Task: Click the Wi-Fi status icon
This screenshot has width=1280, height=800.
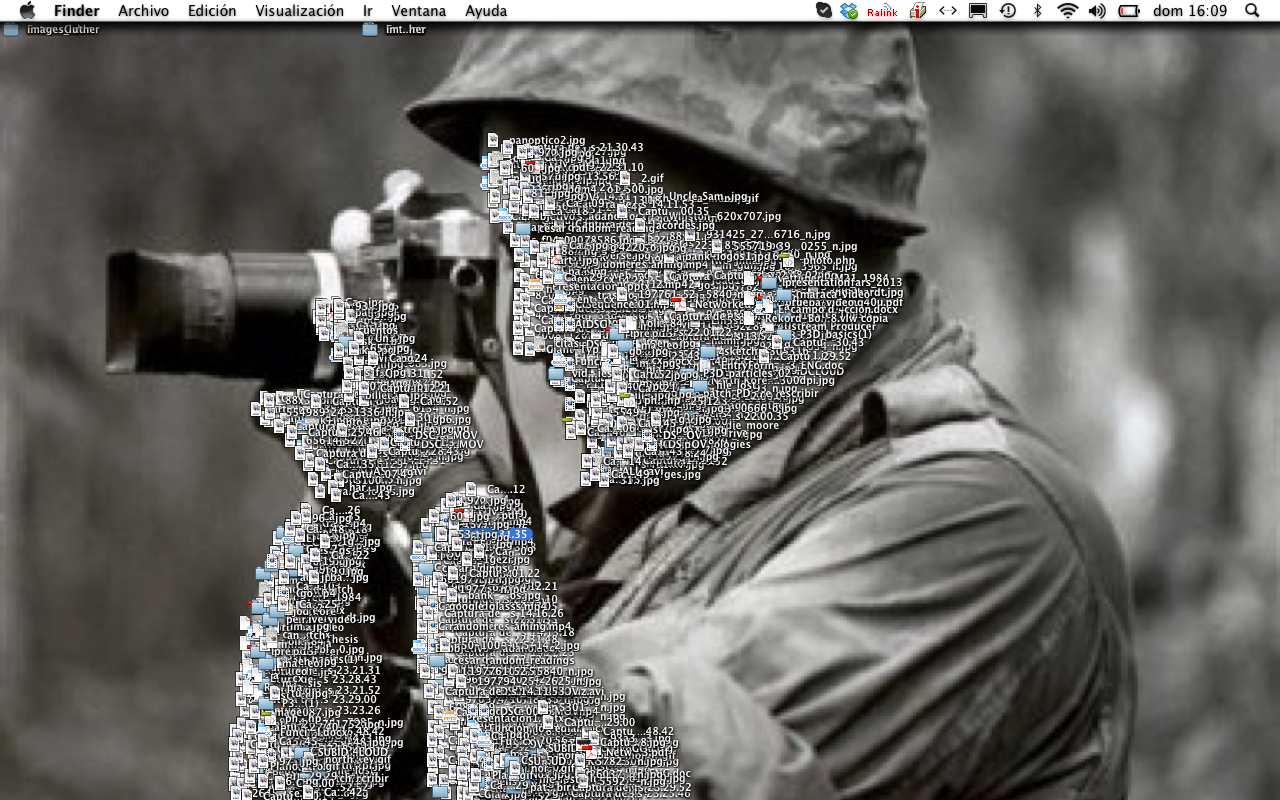Action: pyautogui.click(x=1067, y=11)
